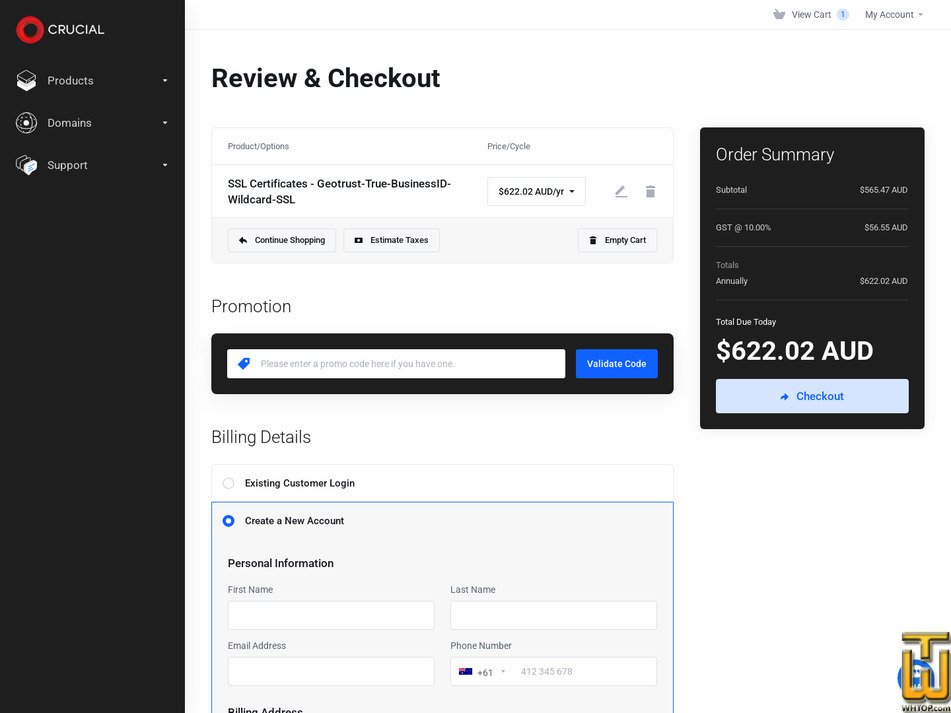The image size is (951, 713).
Task: Click the Product/Options column header
Action: pos(258,146)
